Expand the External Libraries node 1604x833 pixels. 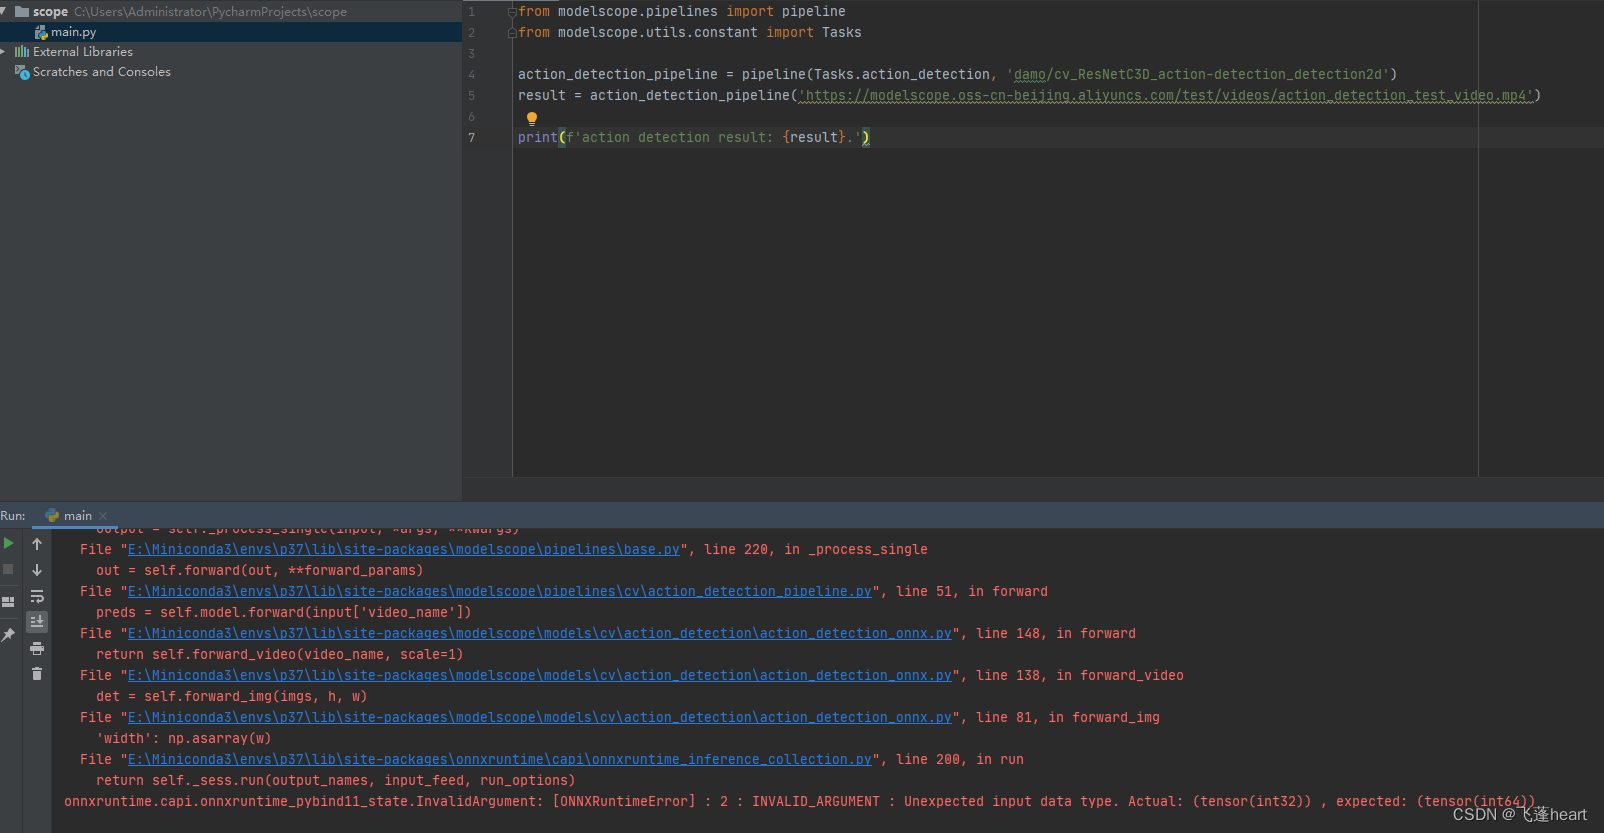(x=4, y=51)
